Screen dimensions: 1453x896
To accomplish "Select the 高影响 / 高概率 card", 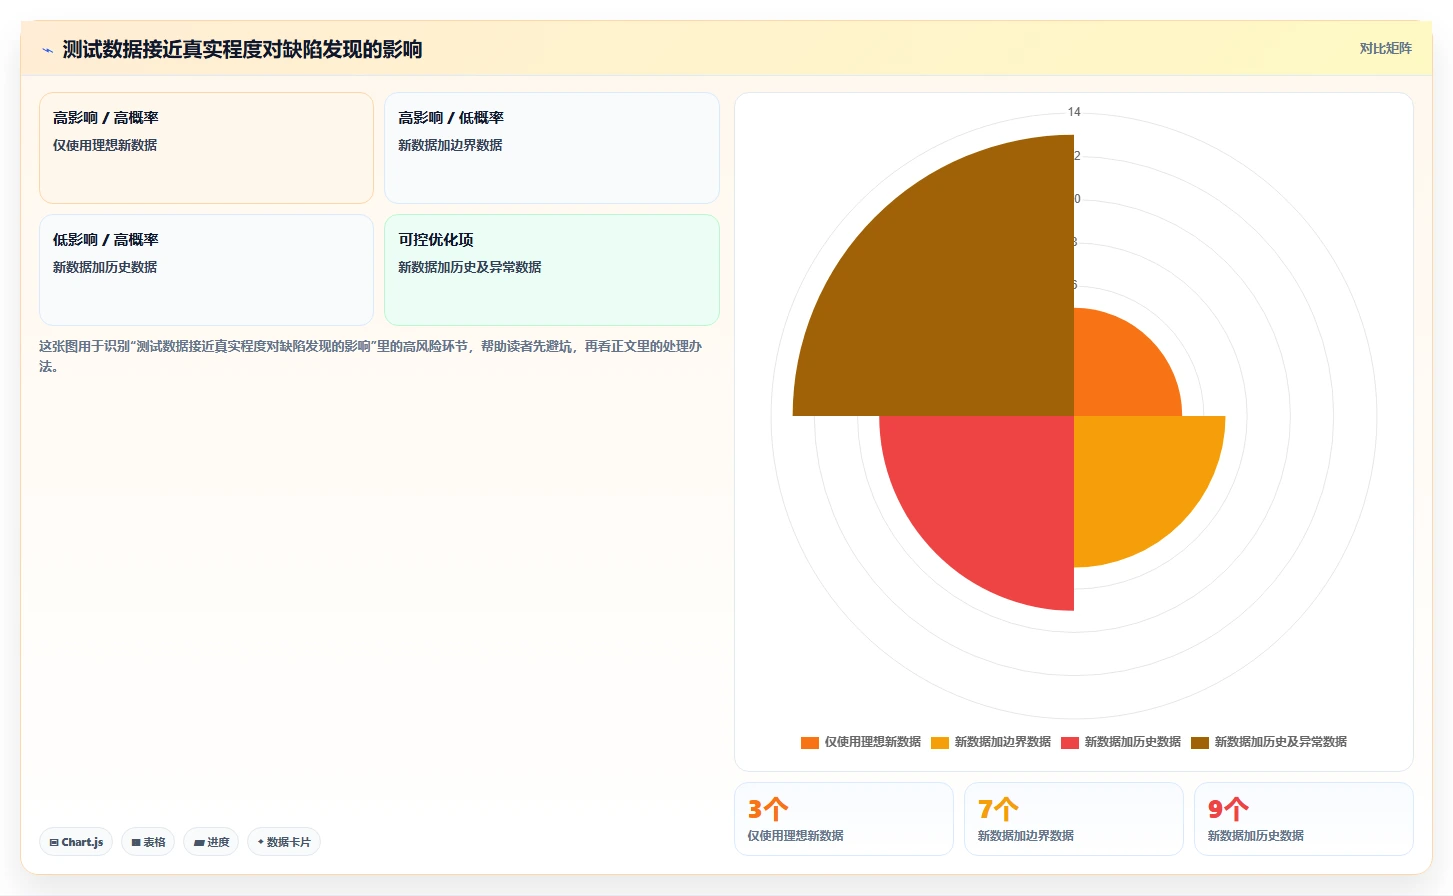I will pyautogui.click(x=206, y=148).
